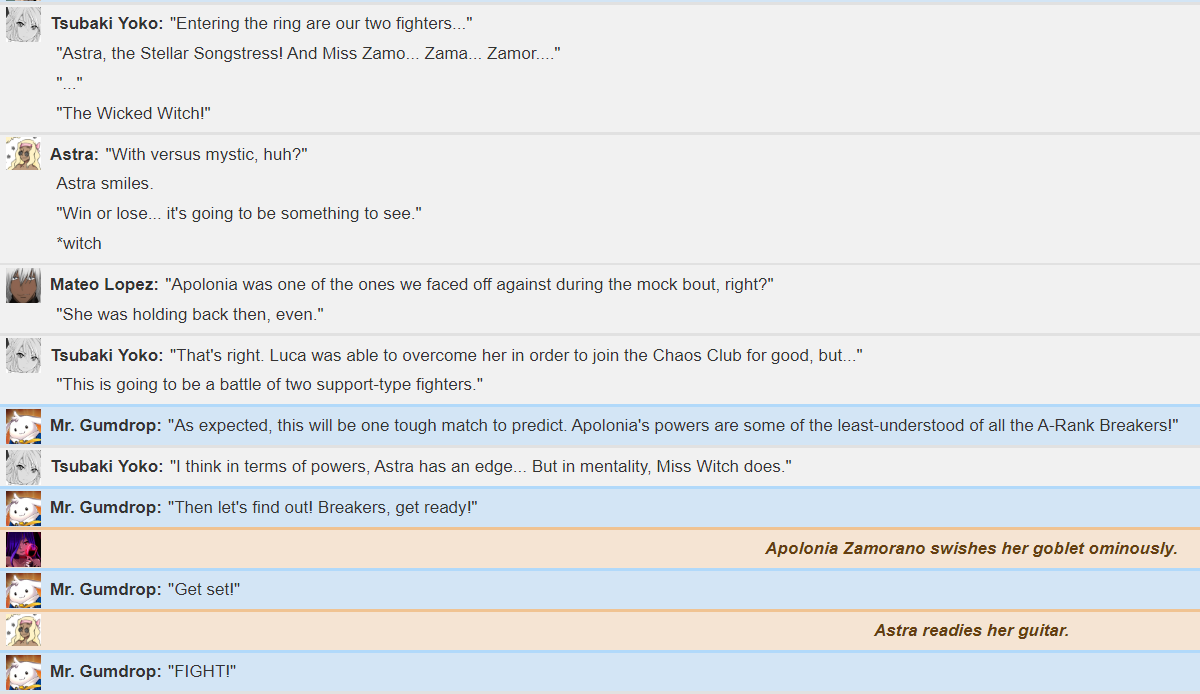
Task: Click the Mateo Lopez speaker name
Action: click(104, 284)
